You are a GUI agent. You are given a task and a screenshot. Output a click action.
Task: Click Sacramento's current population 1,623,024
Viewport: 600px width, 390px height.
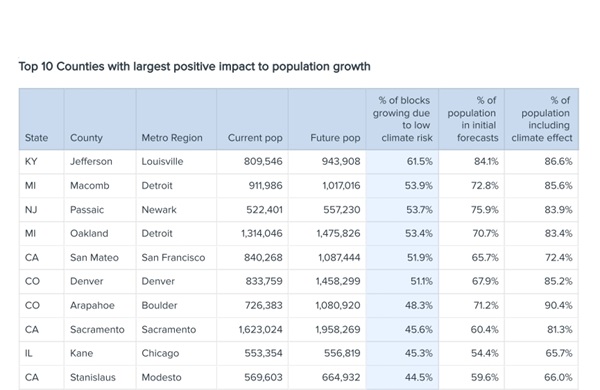[x=261, y=330]
